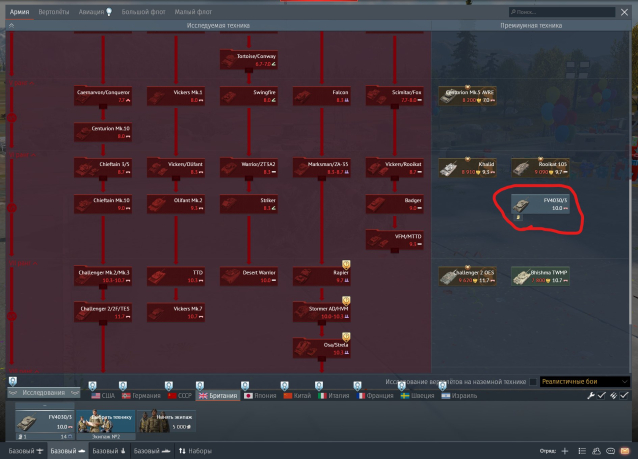Switch to the Вертолёты tab
Image resolution: width=638 pixels, height=459 pixels.
coord(52,11)
